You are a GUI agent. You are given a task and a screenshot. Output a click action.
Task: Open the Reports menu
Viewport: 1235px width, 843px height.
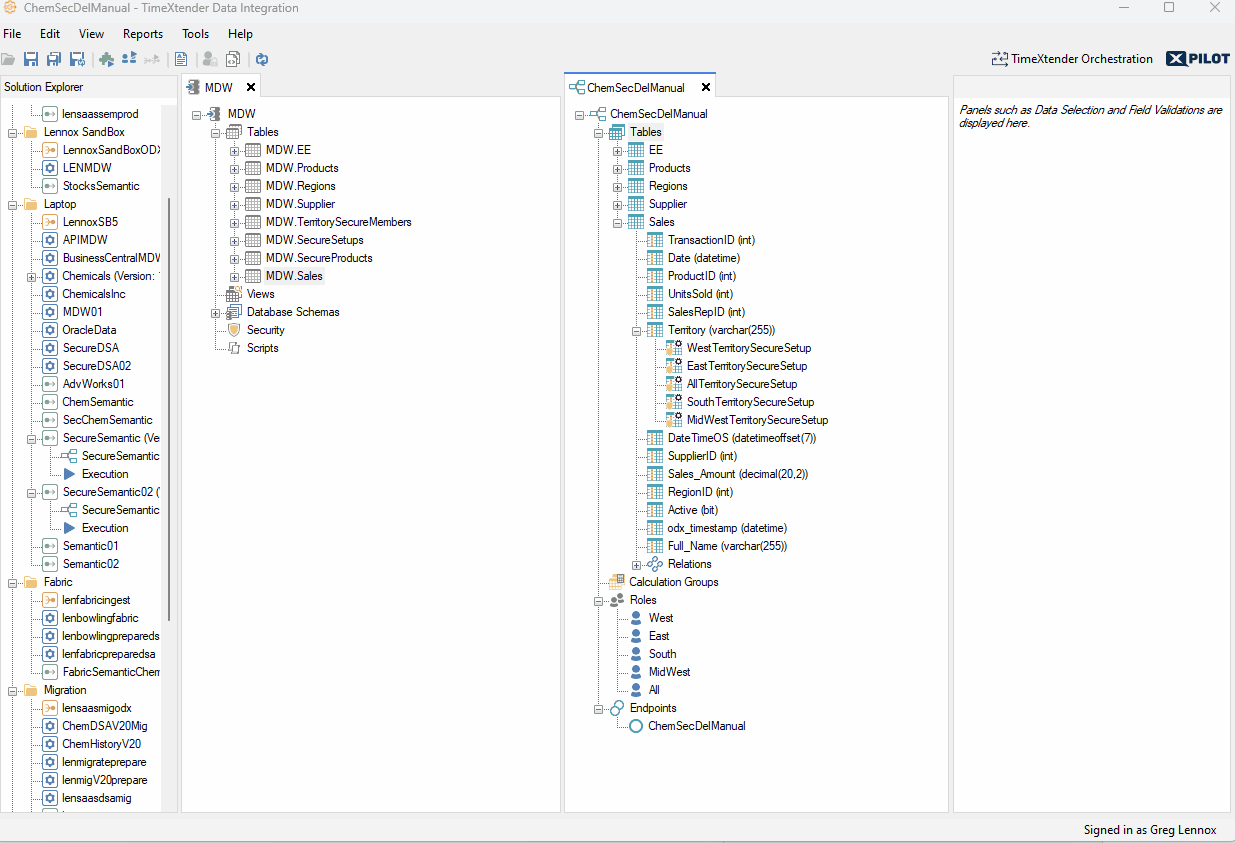[143, 34]
